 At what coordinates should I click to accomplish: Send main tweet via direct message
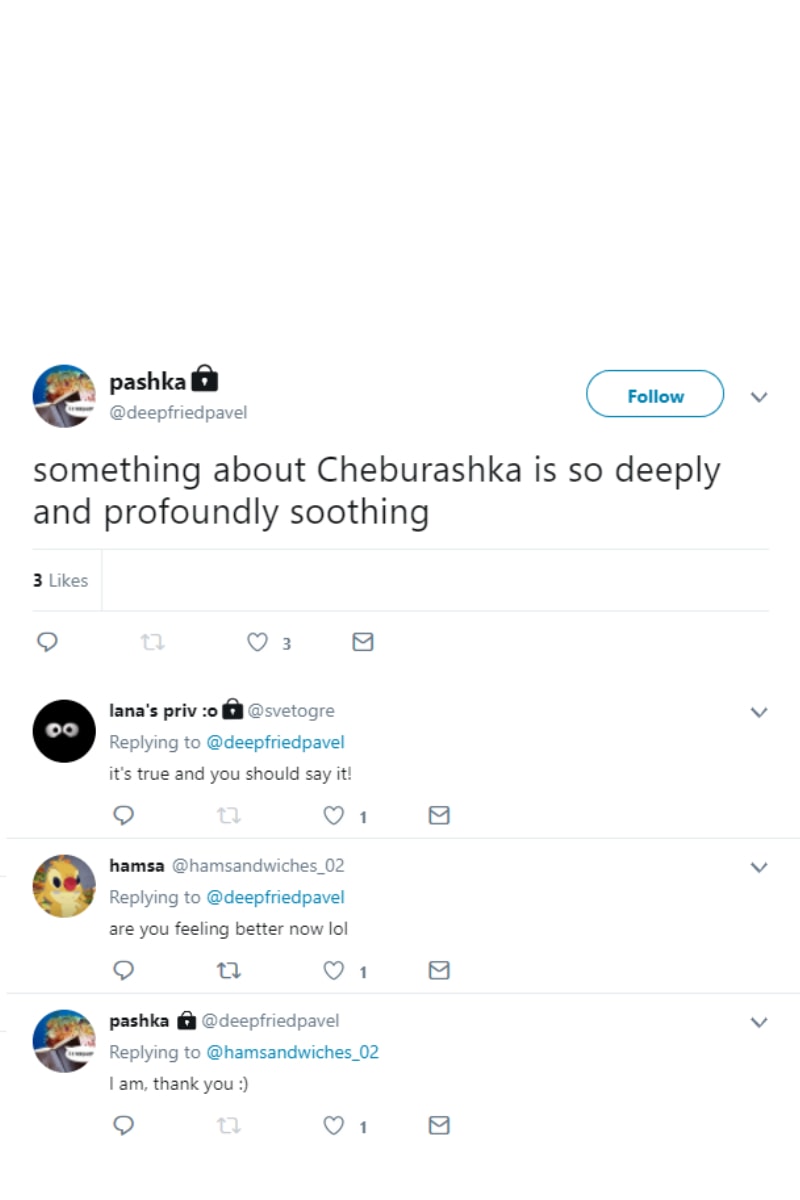(x=364, y=642)
